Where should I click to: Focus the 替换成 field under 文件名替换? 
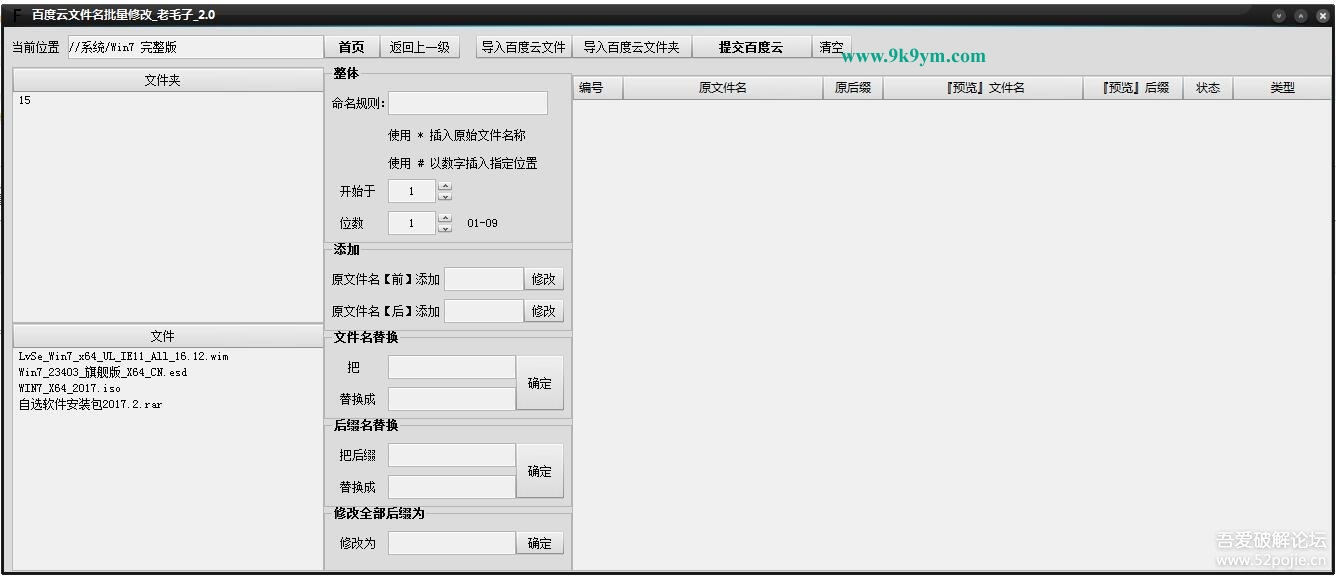click(x=452, y=399)
